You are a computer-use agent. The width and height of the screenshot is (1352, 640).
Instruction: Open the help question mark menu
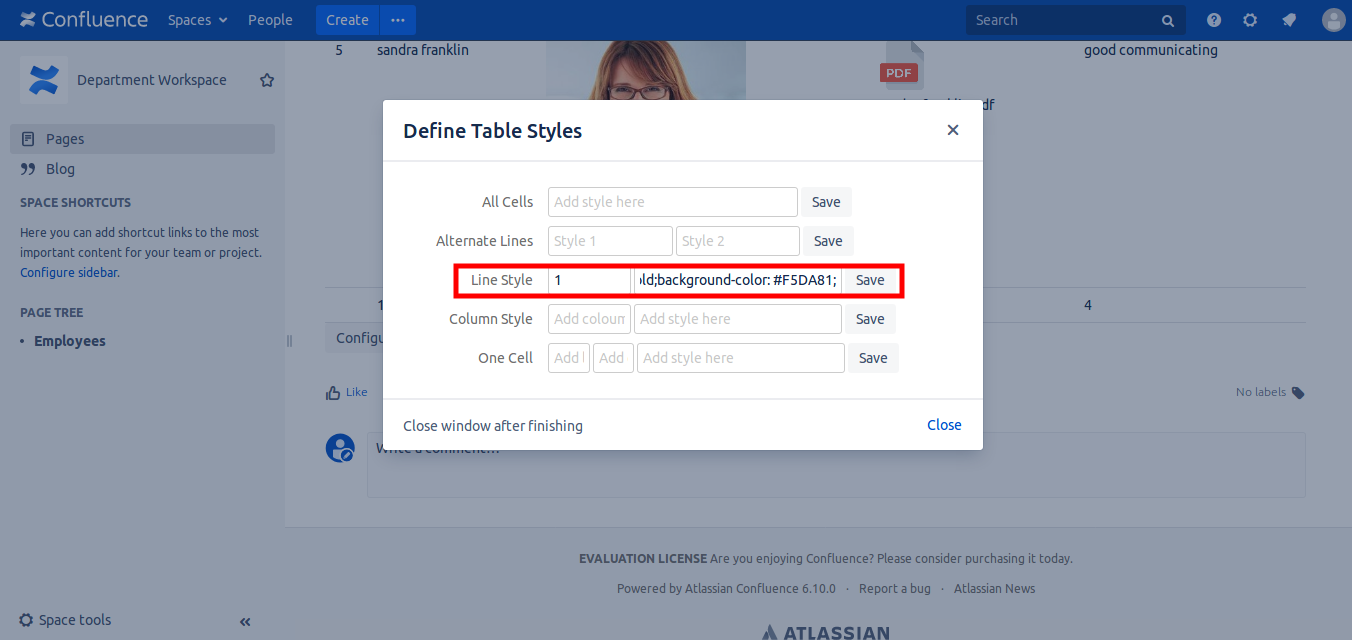pos(1214,20)
